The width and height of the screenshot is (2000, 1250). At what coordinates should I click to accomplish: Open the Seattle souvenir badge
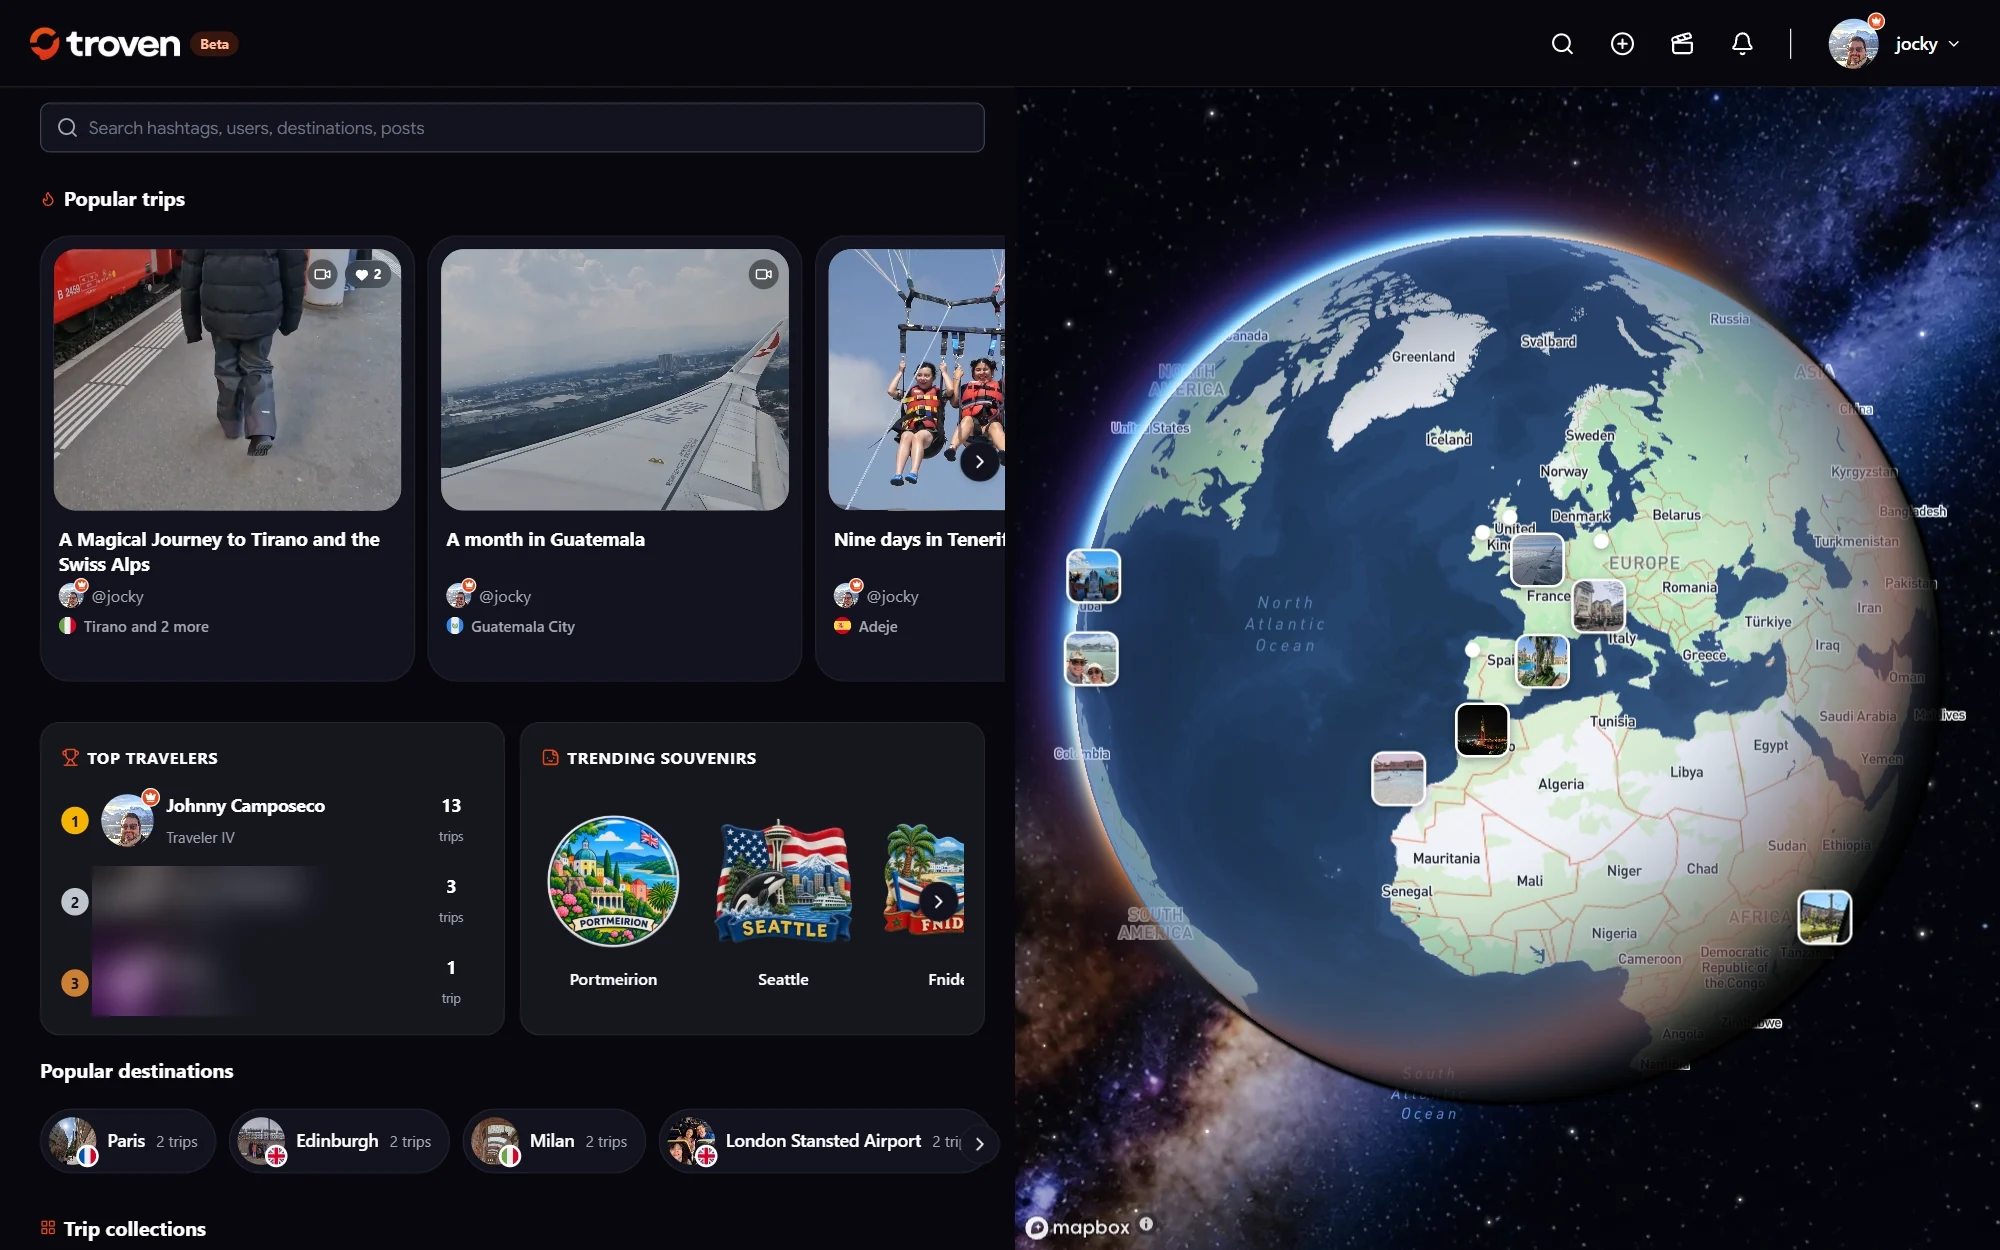click(x=783, y=881)
